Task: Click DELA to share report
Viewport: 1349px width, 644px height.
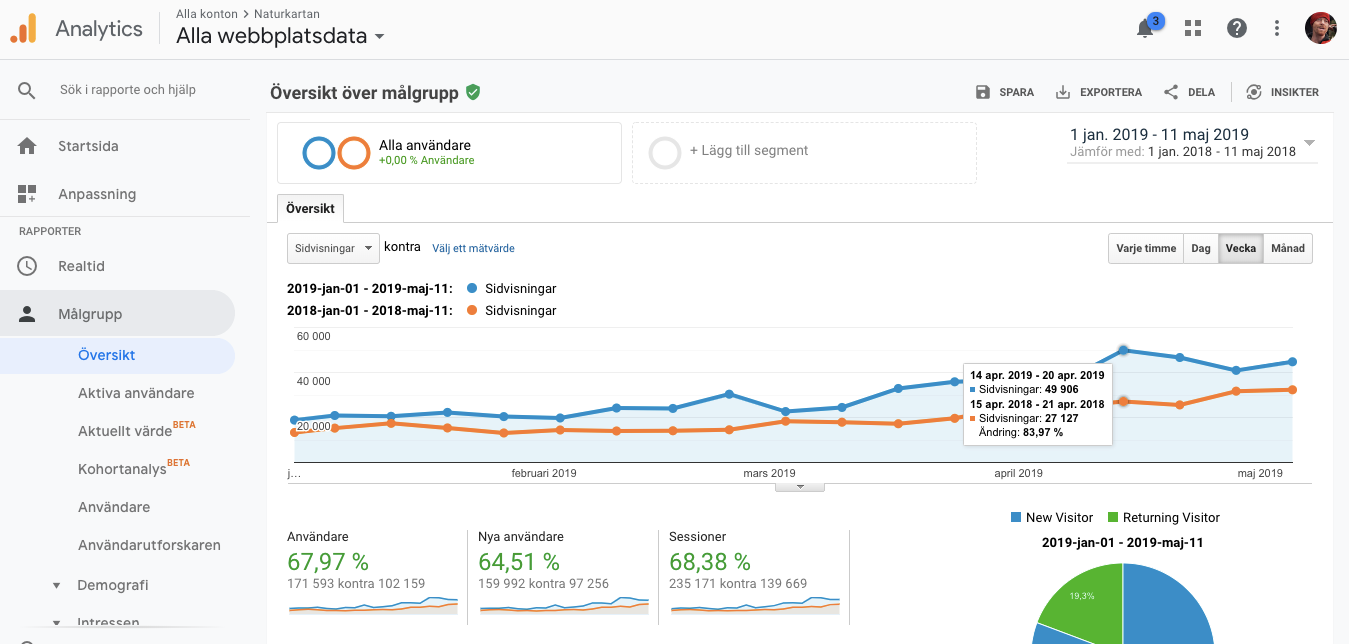Action: tap(1189, 92)
